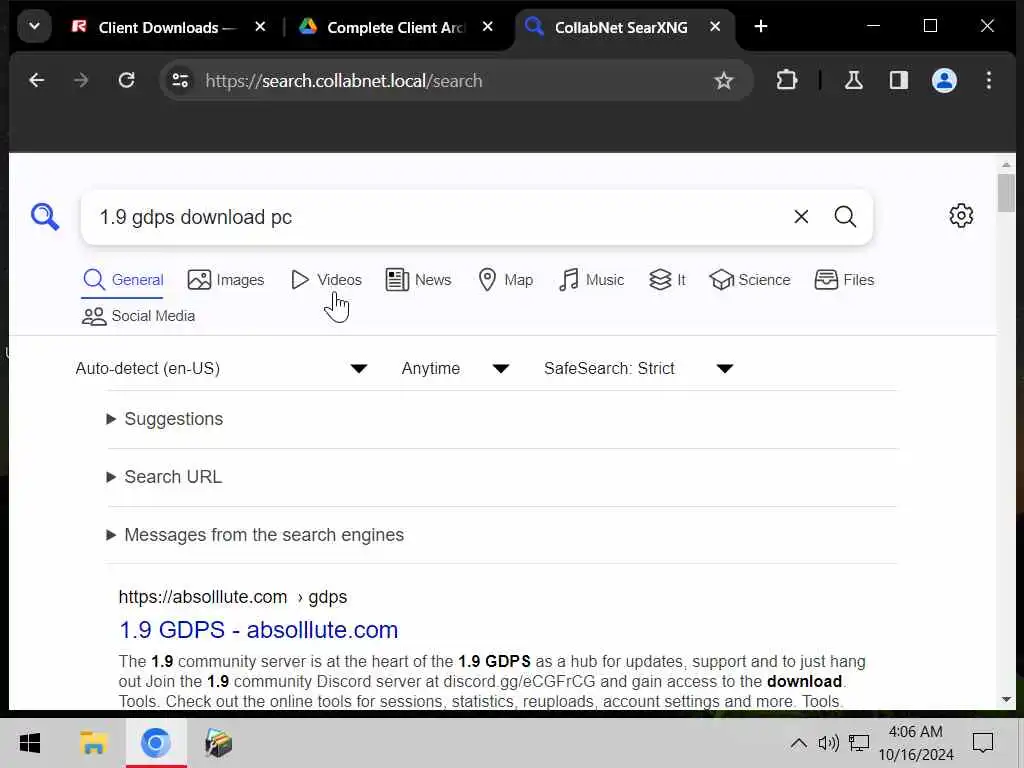
Task: Switch to Client Downloads tab
Action: pos(157,27)
